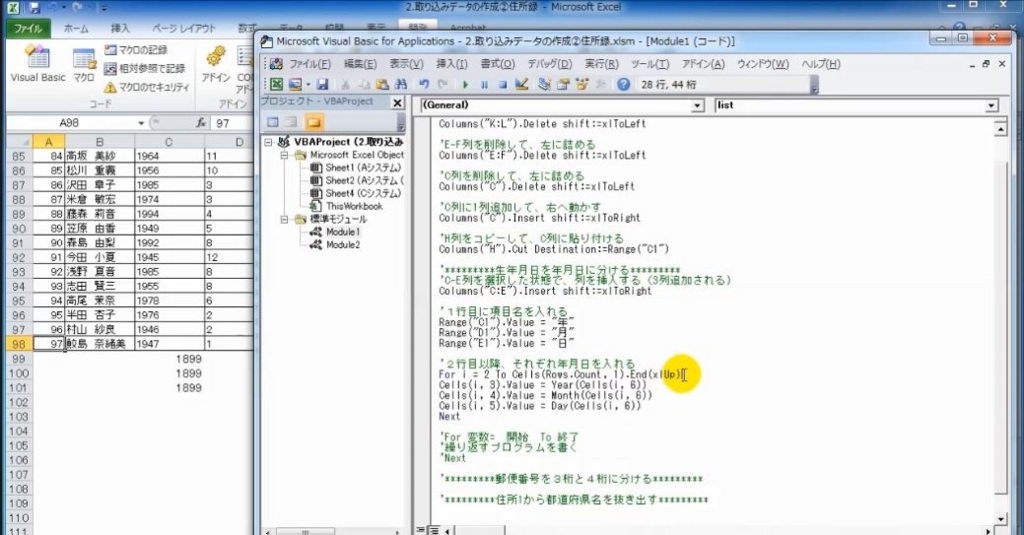Open the 実行(R) menu

tap(601, 64)
